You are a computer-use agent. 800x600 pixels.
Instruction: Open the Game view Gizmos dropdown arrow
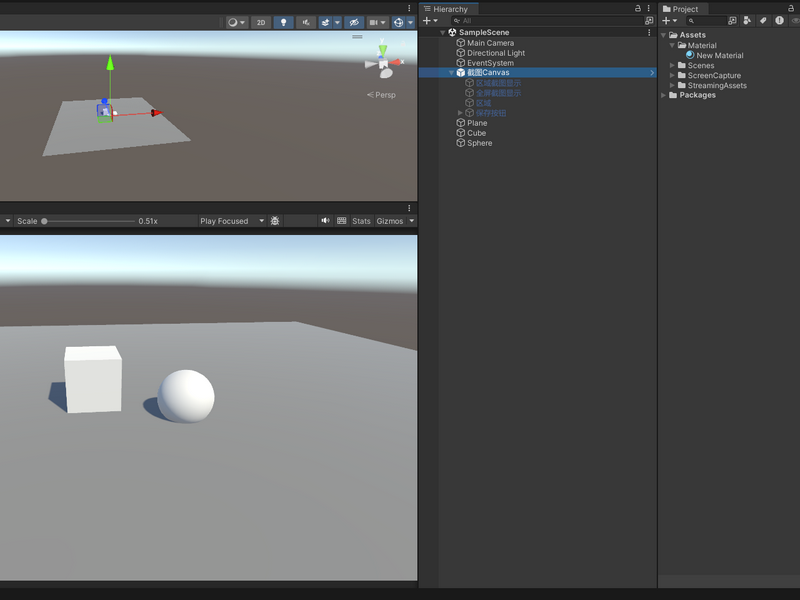[x=412, y=221]
